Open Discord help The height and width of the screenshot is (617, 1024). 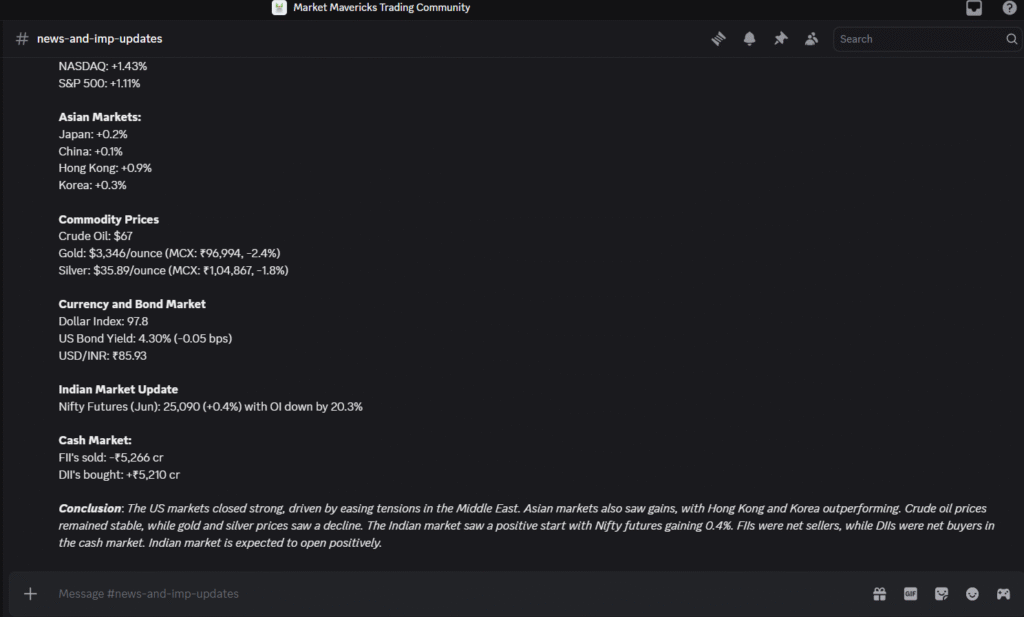click(x=1009, y=8)
